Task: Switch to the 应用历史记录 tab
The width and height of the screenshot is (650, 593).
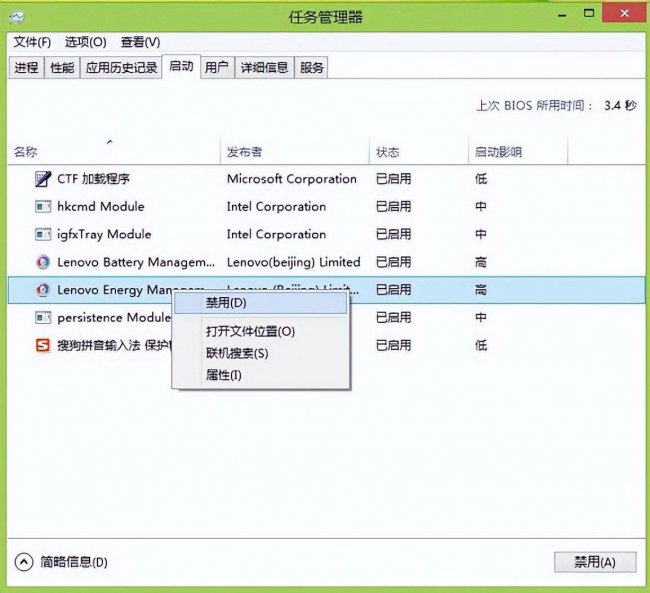Action: tap(121, 67)
